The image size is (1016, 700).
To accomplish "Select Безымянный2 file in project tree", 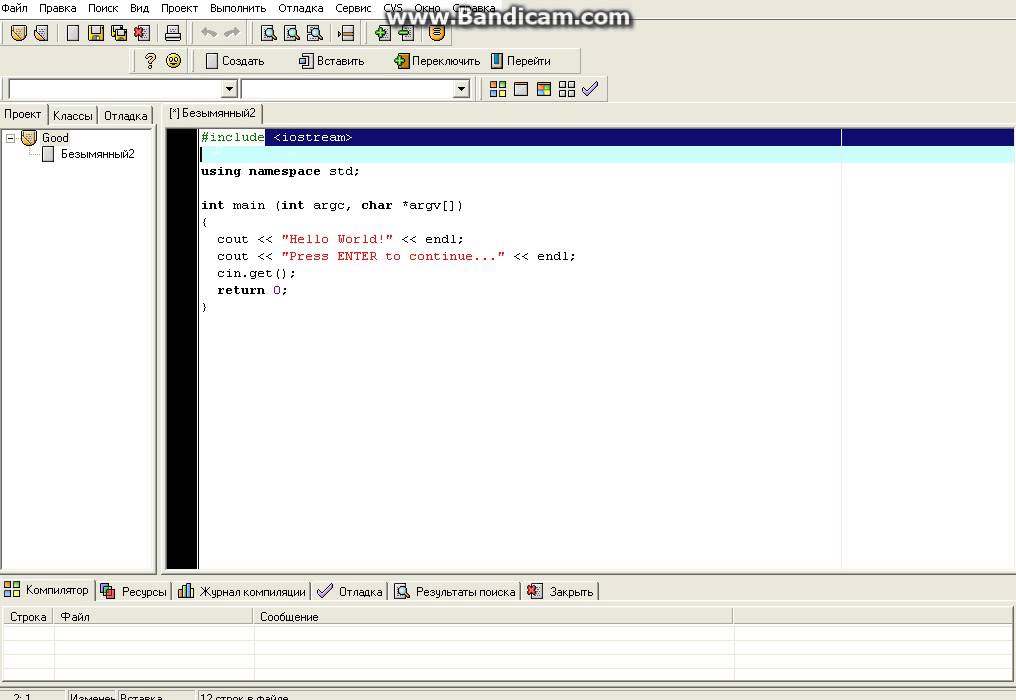I will 97,154.
